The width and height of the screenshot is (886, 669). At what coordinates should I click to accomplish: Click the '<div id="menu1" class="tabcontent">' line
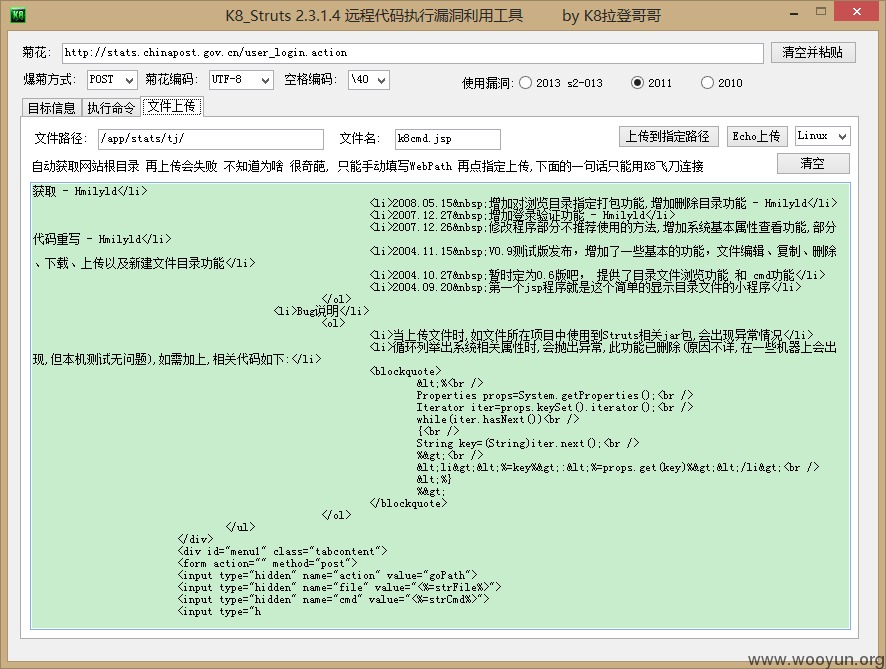[x=283, y=551]
